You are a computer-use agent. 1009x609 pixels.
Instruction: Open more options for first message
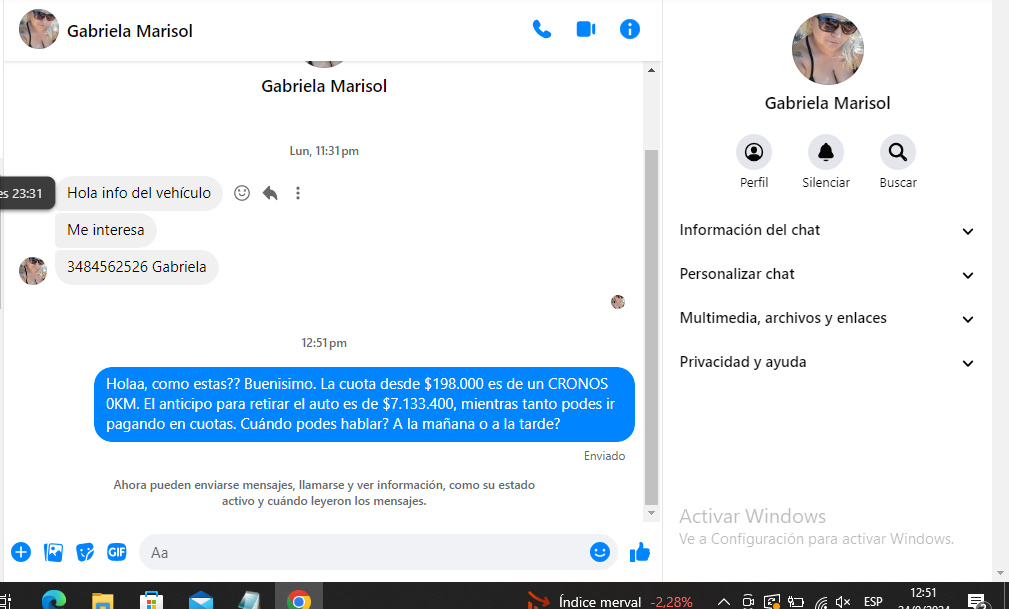pyautogui.click(x=297, y=193)
